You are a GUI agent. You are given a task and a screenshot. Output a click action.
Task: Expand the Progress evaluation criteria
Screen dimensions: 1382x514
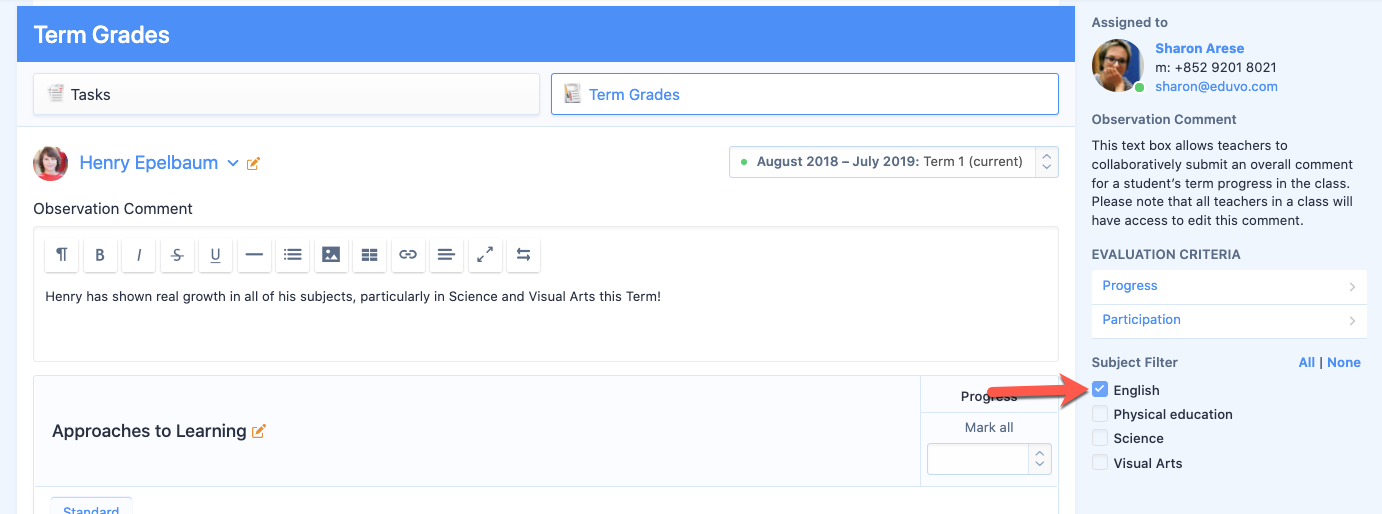(x=1229, y=286)
